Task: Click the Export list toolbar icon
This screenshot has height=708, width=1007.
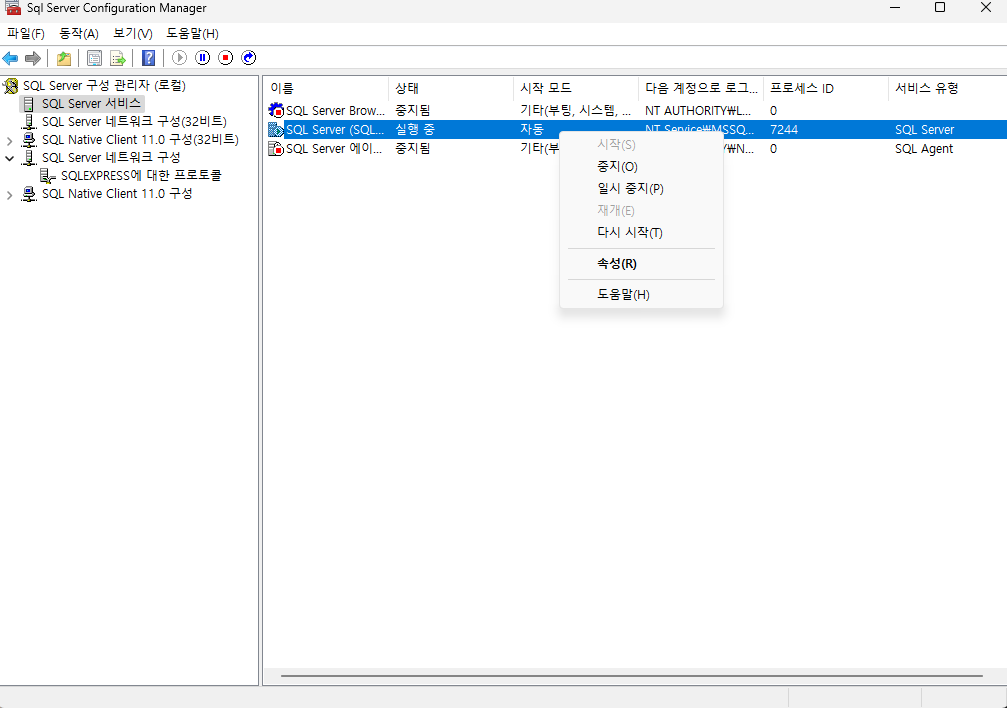Action: [118, 58]
